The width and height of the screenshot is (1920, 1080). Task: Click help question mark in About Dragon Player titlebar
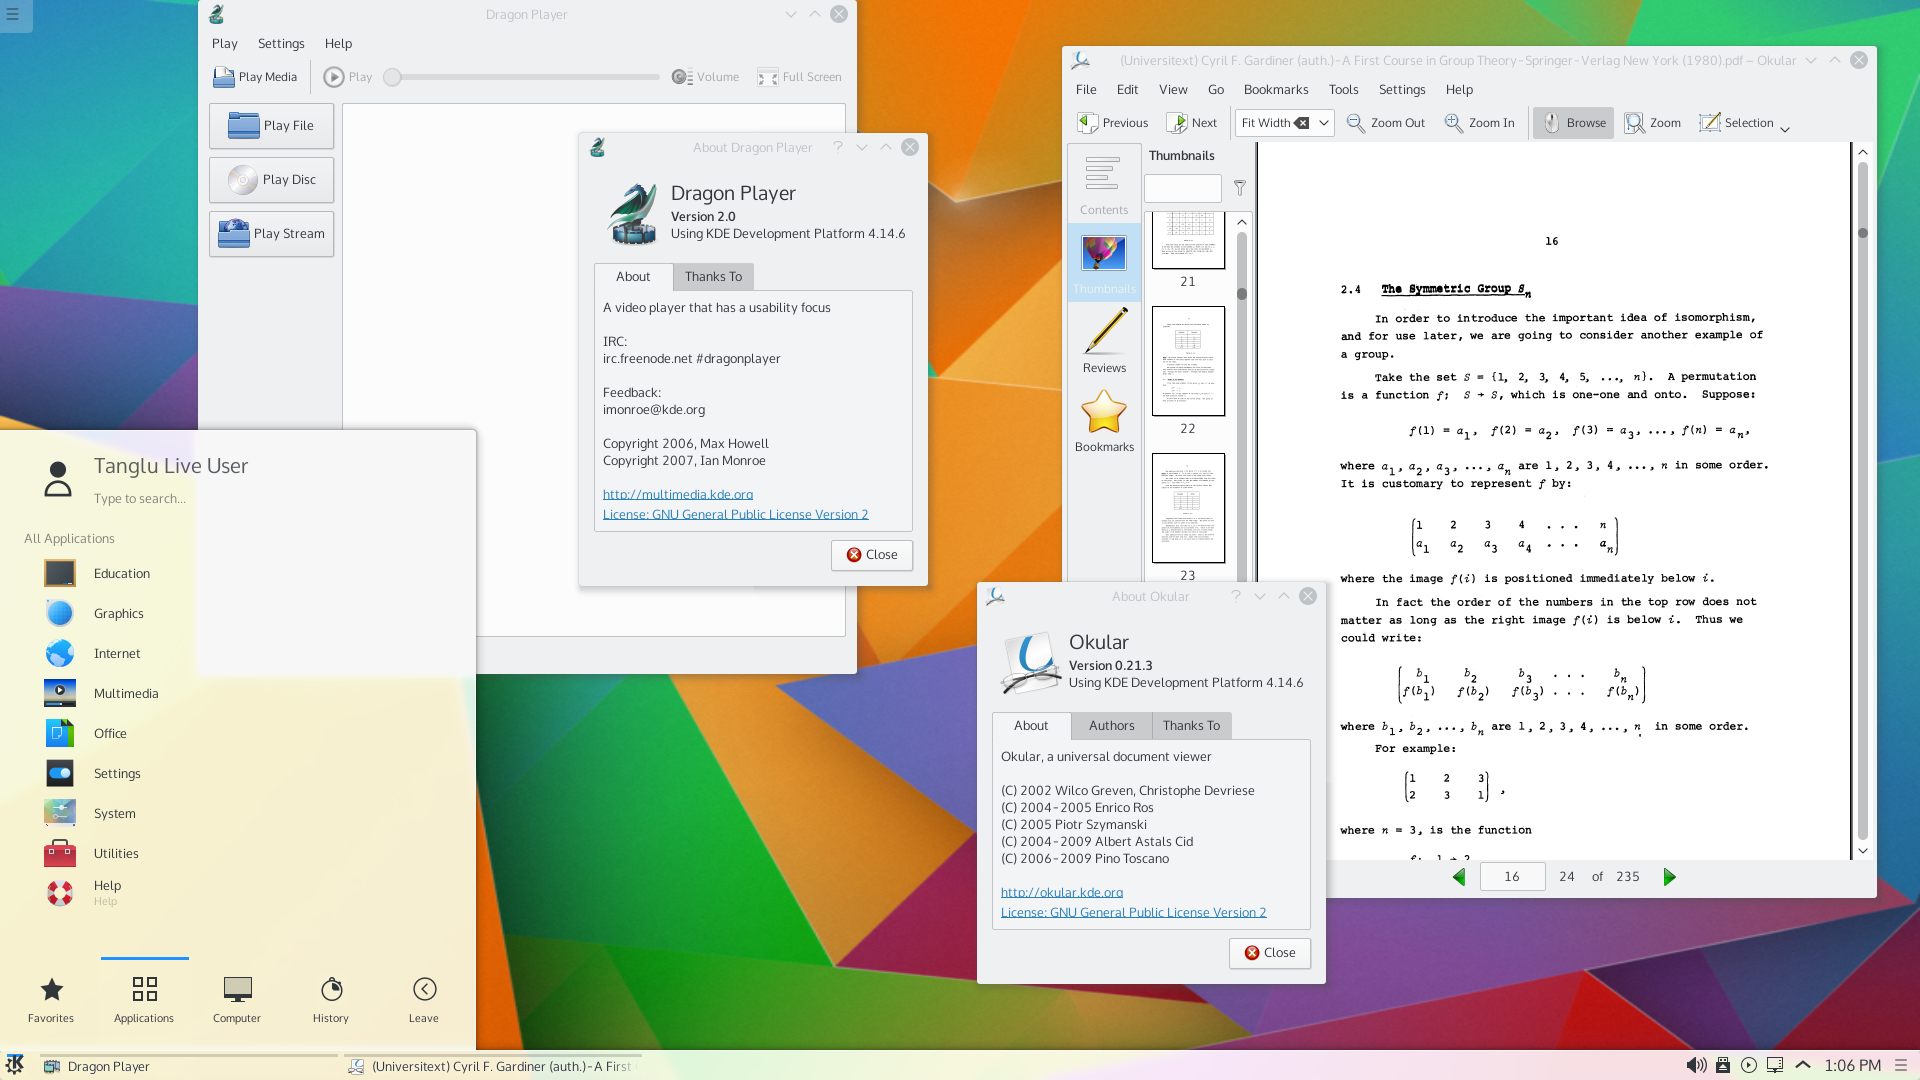pyautogui.click(x=838, y=147)
